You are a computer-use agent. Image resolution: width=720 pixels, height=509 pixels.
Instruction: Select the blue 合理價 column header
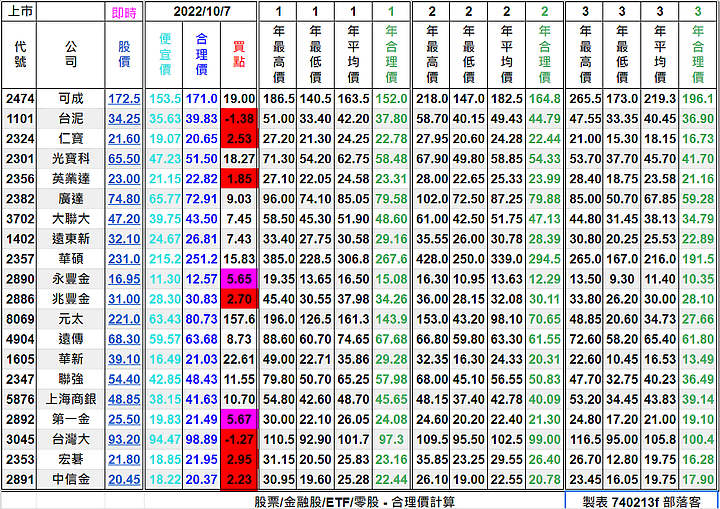202,55
